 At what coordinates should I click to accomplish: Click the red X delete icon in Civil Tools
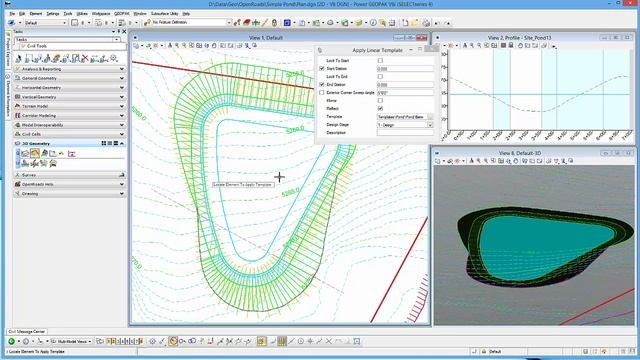pyautogui.click(x=85, y=58)
